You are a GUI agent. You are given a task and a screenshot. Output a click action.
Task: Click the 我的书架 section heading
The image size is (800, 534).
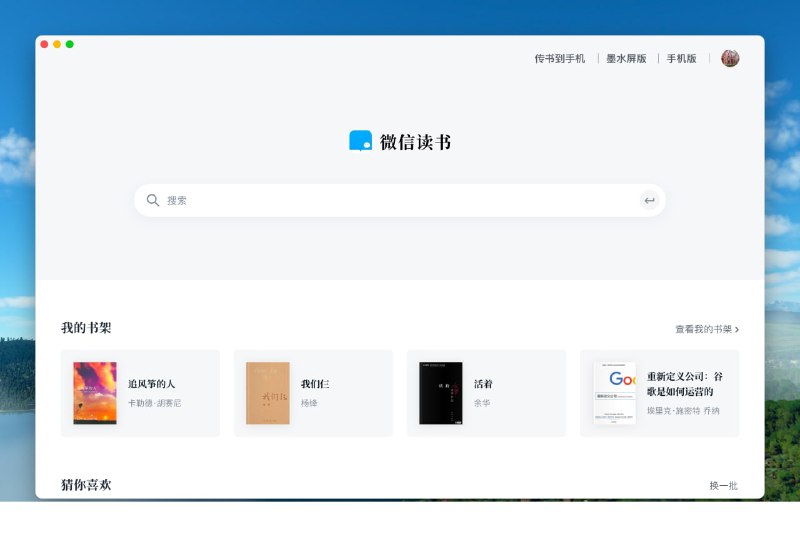point(86,327)
